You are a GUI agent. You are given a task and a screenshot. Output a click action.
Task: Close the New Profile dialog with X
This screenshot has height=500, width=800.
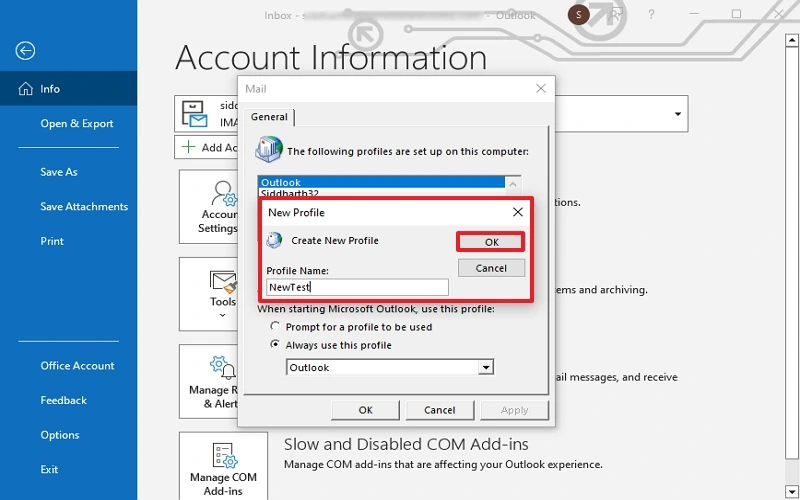tap(517, 212)
